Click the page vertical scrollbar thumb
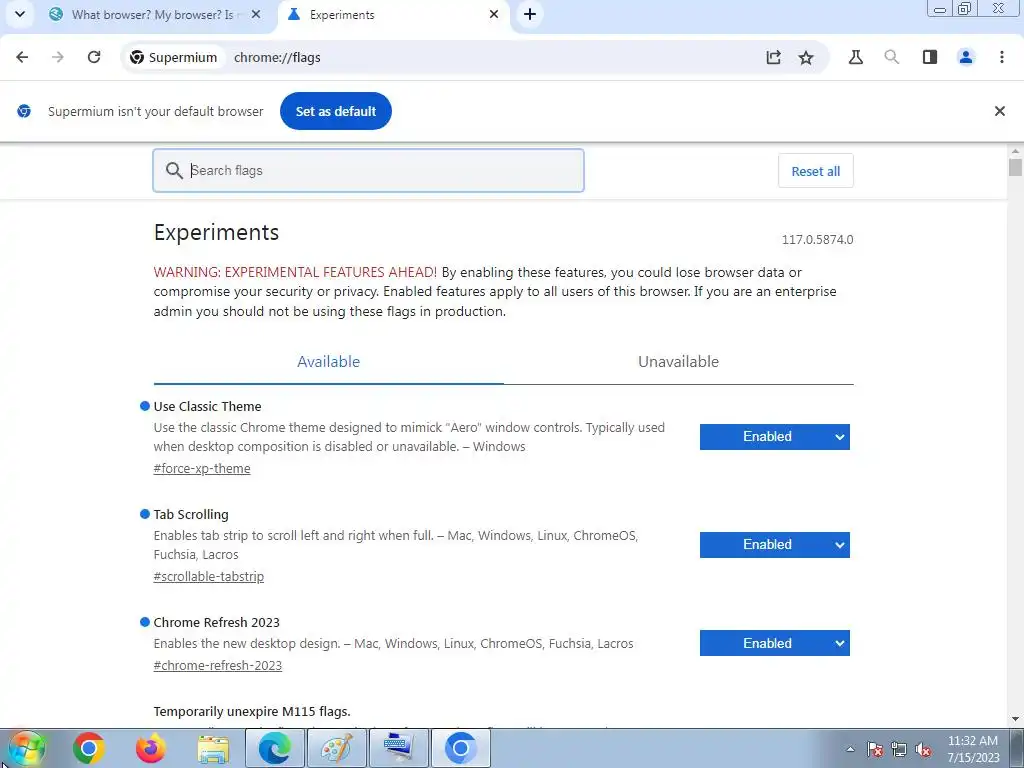 coord(1015,167)
